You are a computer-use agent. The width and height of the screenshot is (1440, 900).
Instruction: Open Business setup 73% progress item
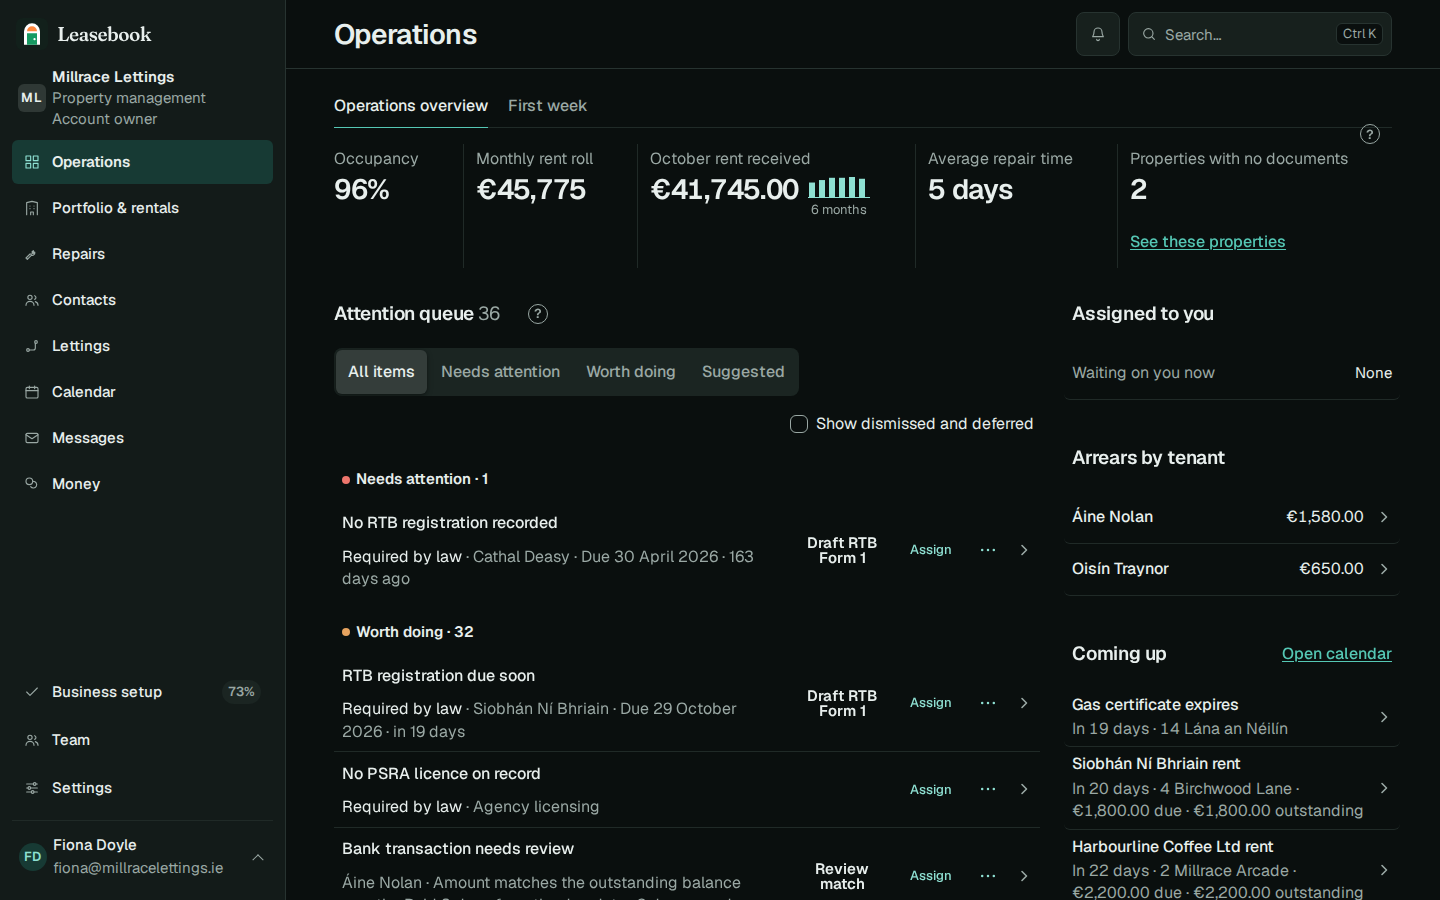point(142,692)
